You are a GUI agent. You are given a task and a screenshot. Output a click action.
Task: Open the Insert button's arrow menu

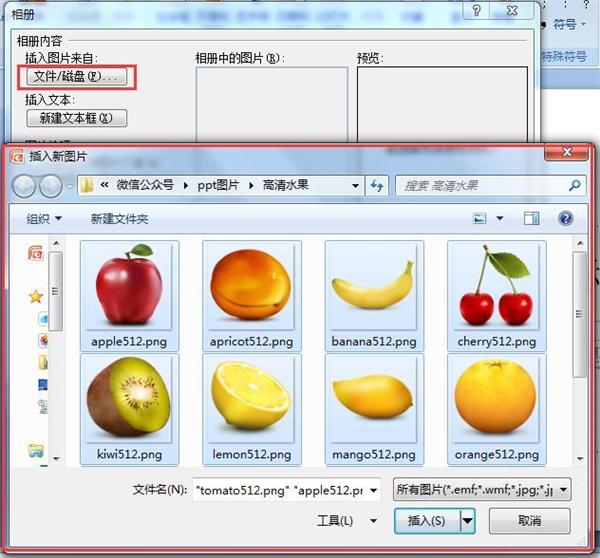pos(467,521)
